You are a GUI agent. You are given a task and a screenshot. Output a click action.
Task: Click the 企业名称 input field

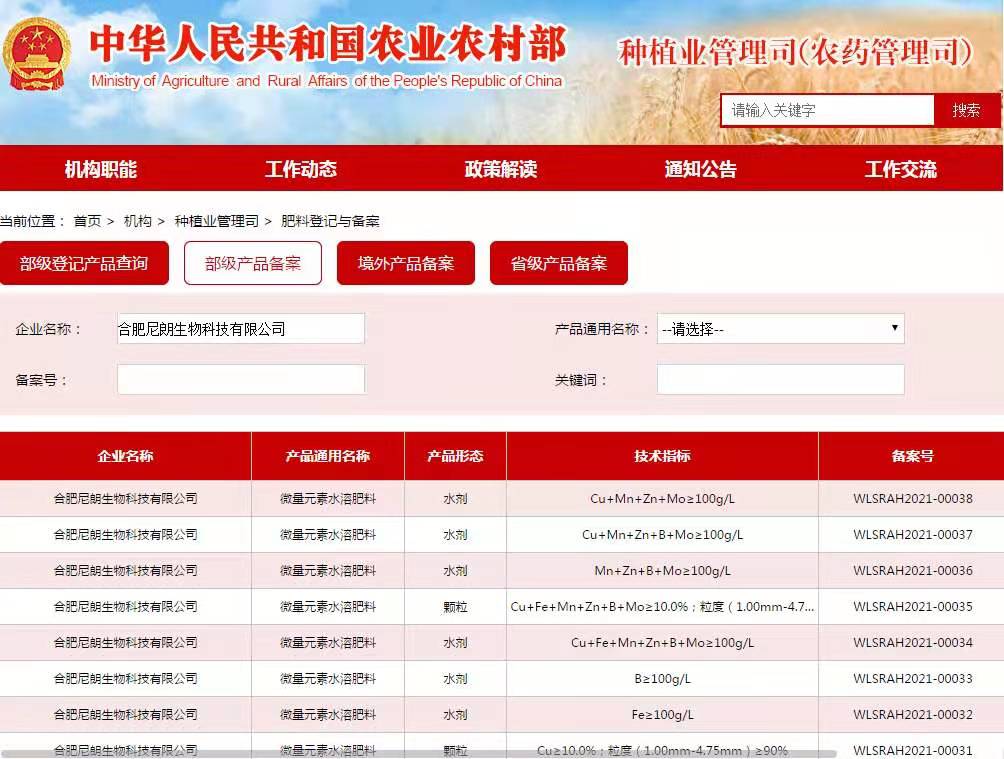pos(240,329)
